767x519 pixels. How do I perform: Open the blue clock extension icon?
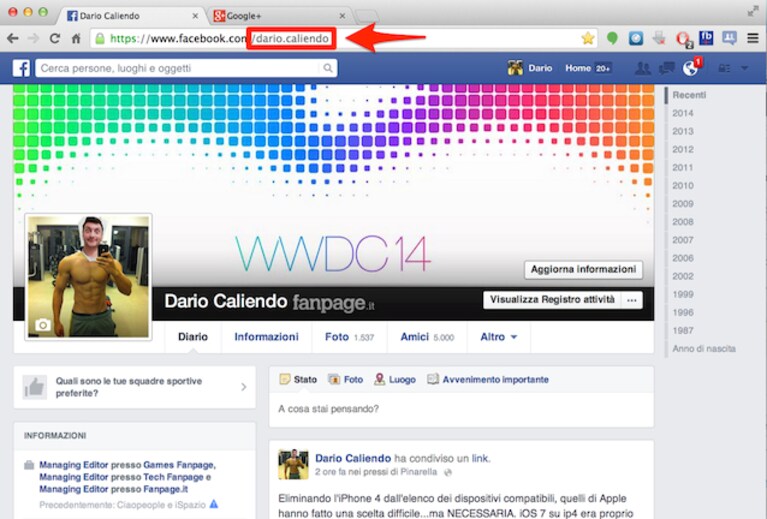pos(635,38)
